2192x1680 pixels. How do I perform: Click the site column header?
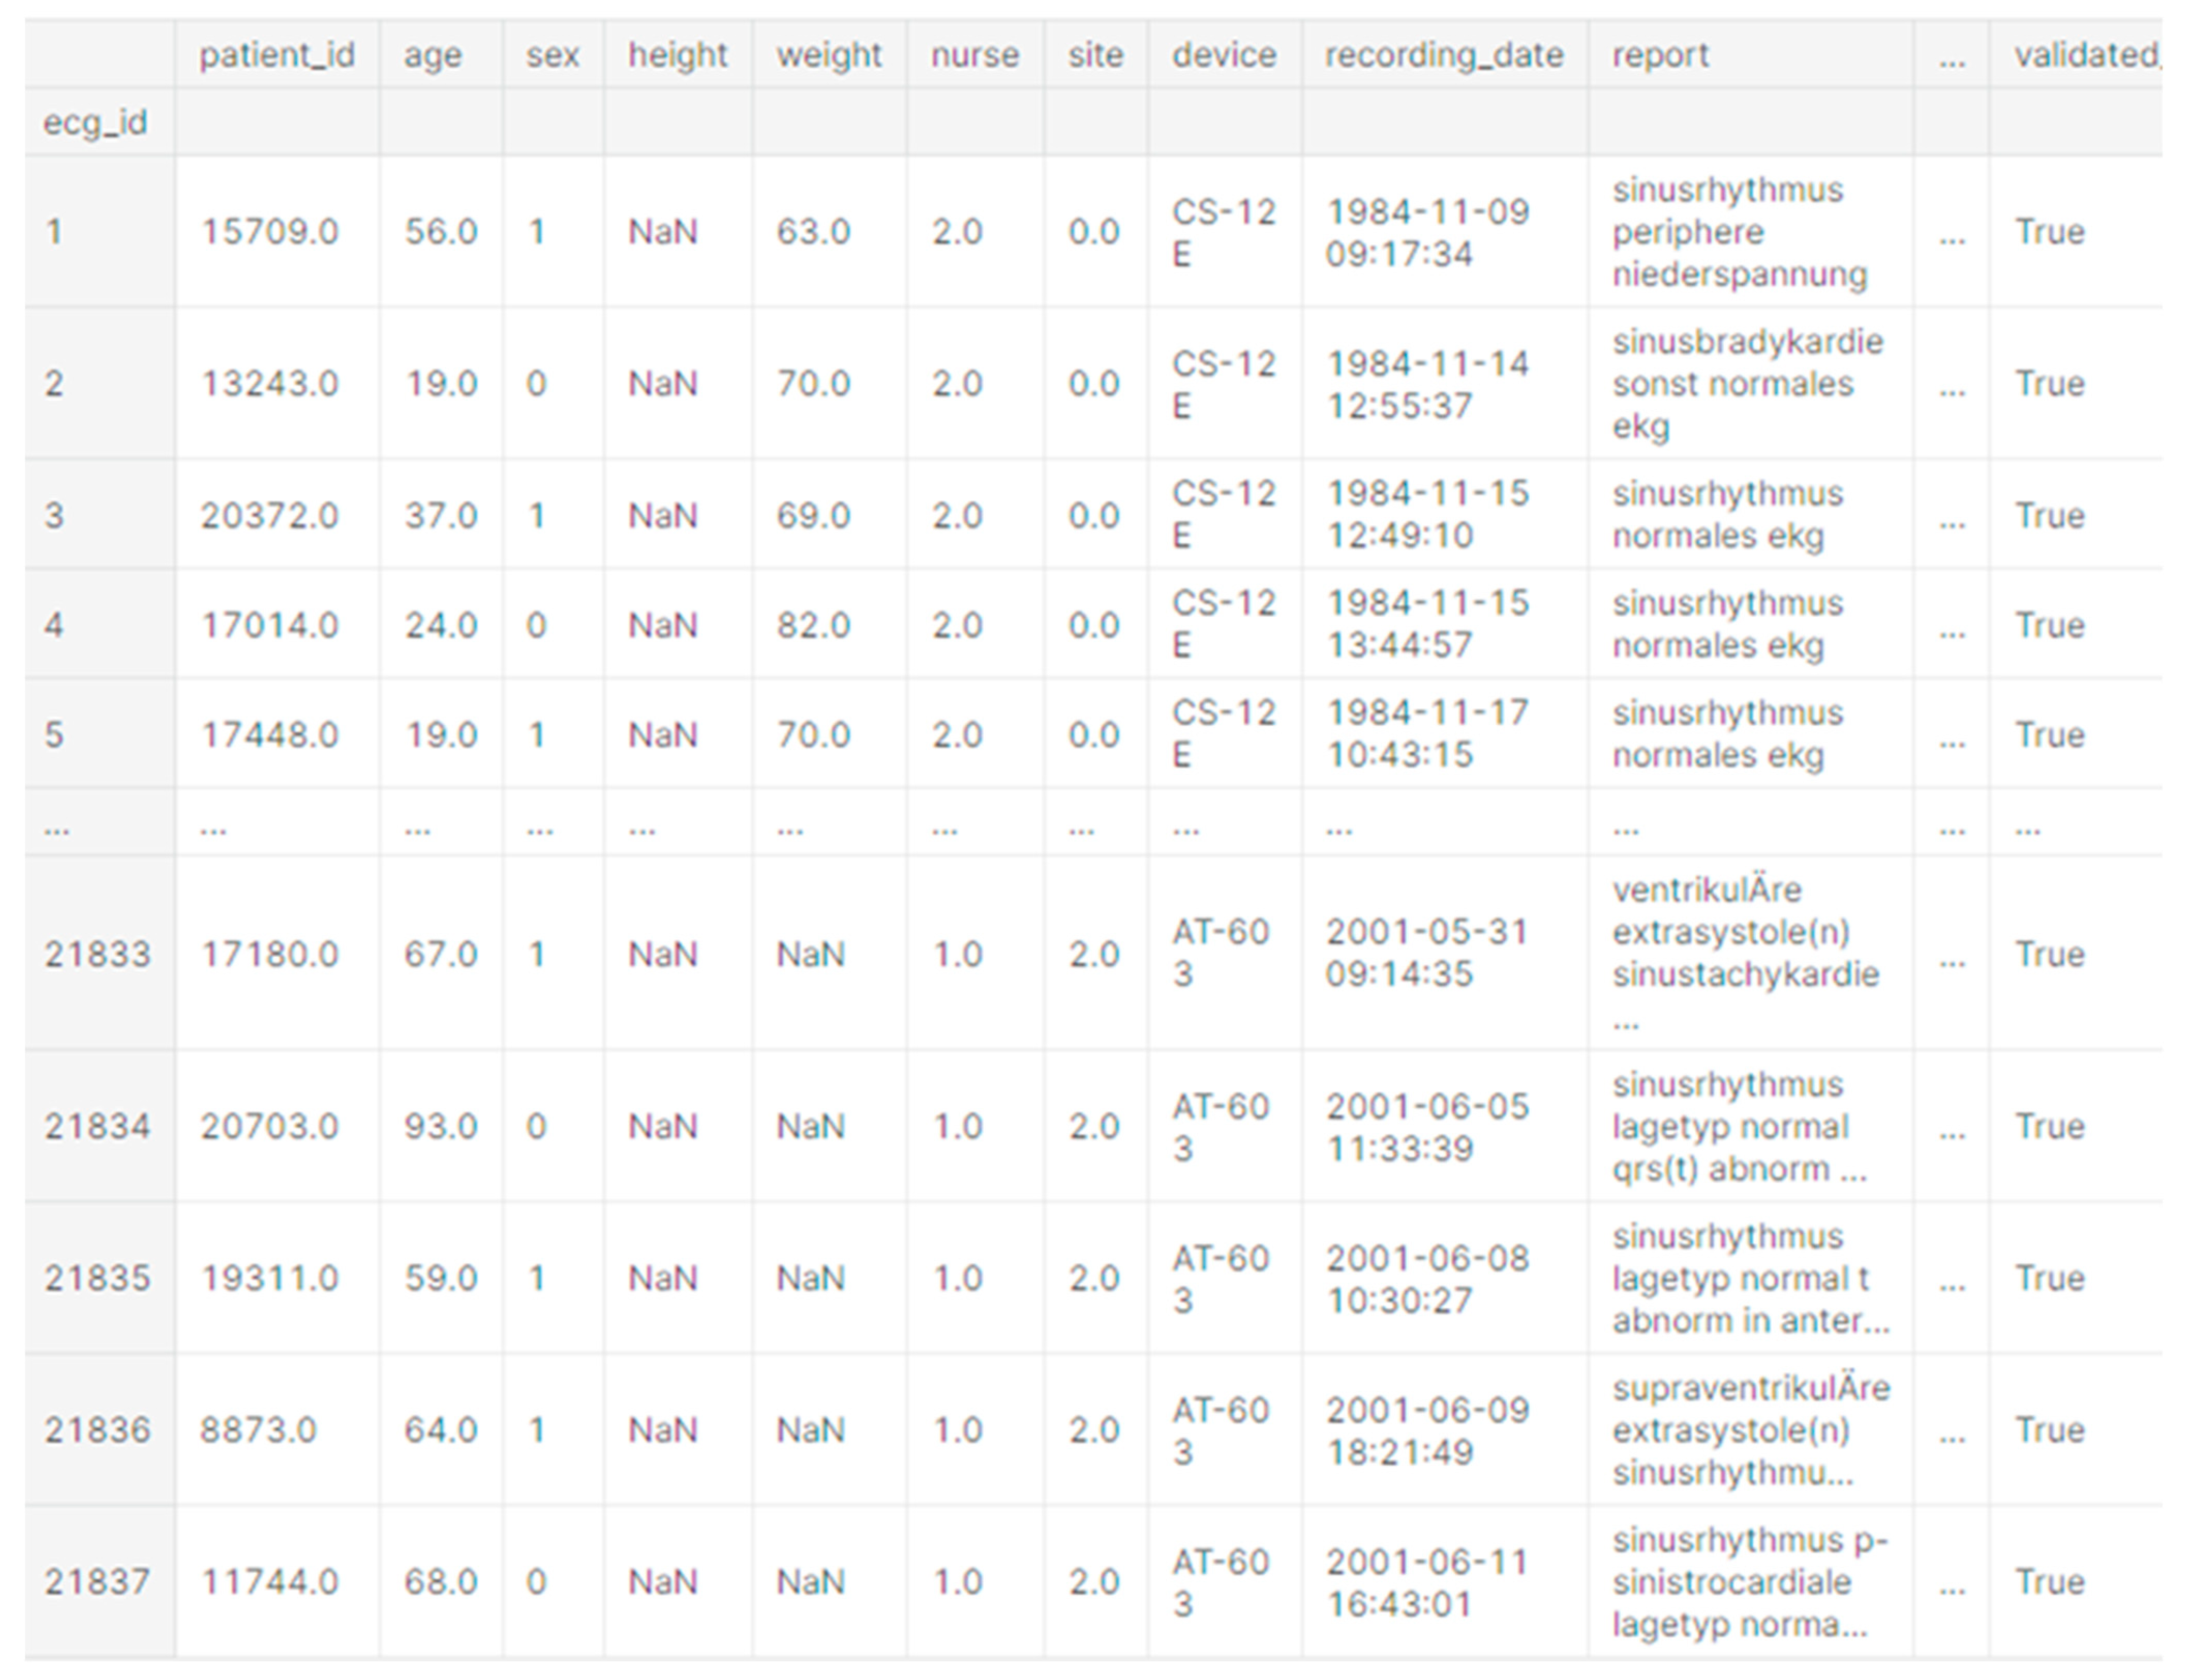pos(1096,55)
